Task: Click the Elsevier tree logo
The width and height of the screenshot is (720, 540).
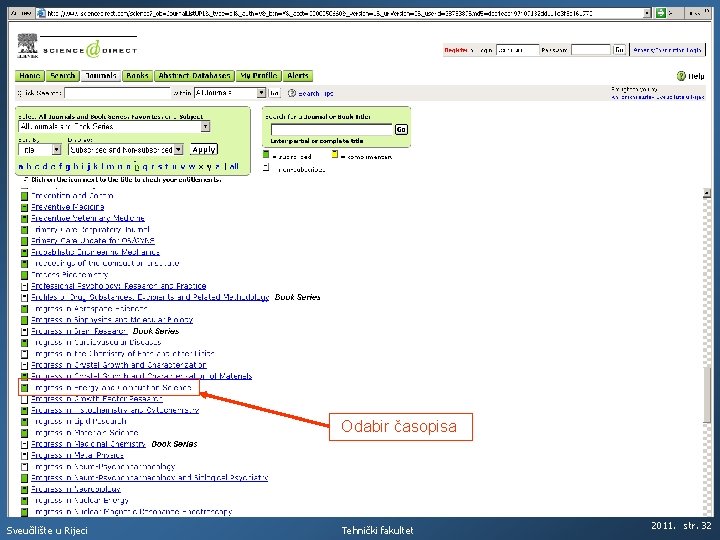Action: [x=27, y=46]
